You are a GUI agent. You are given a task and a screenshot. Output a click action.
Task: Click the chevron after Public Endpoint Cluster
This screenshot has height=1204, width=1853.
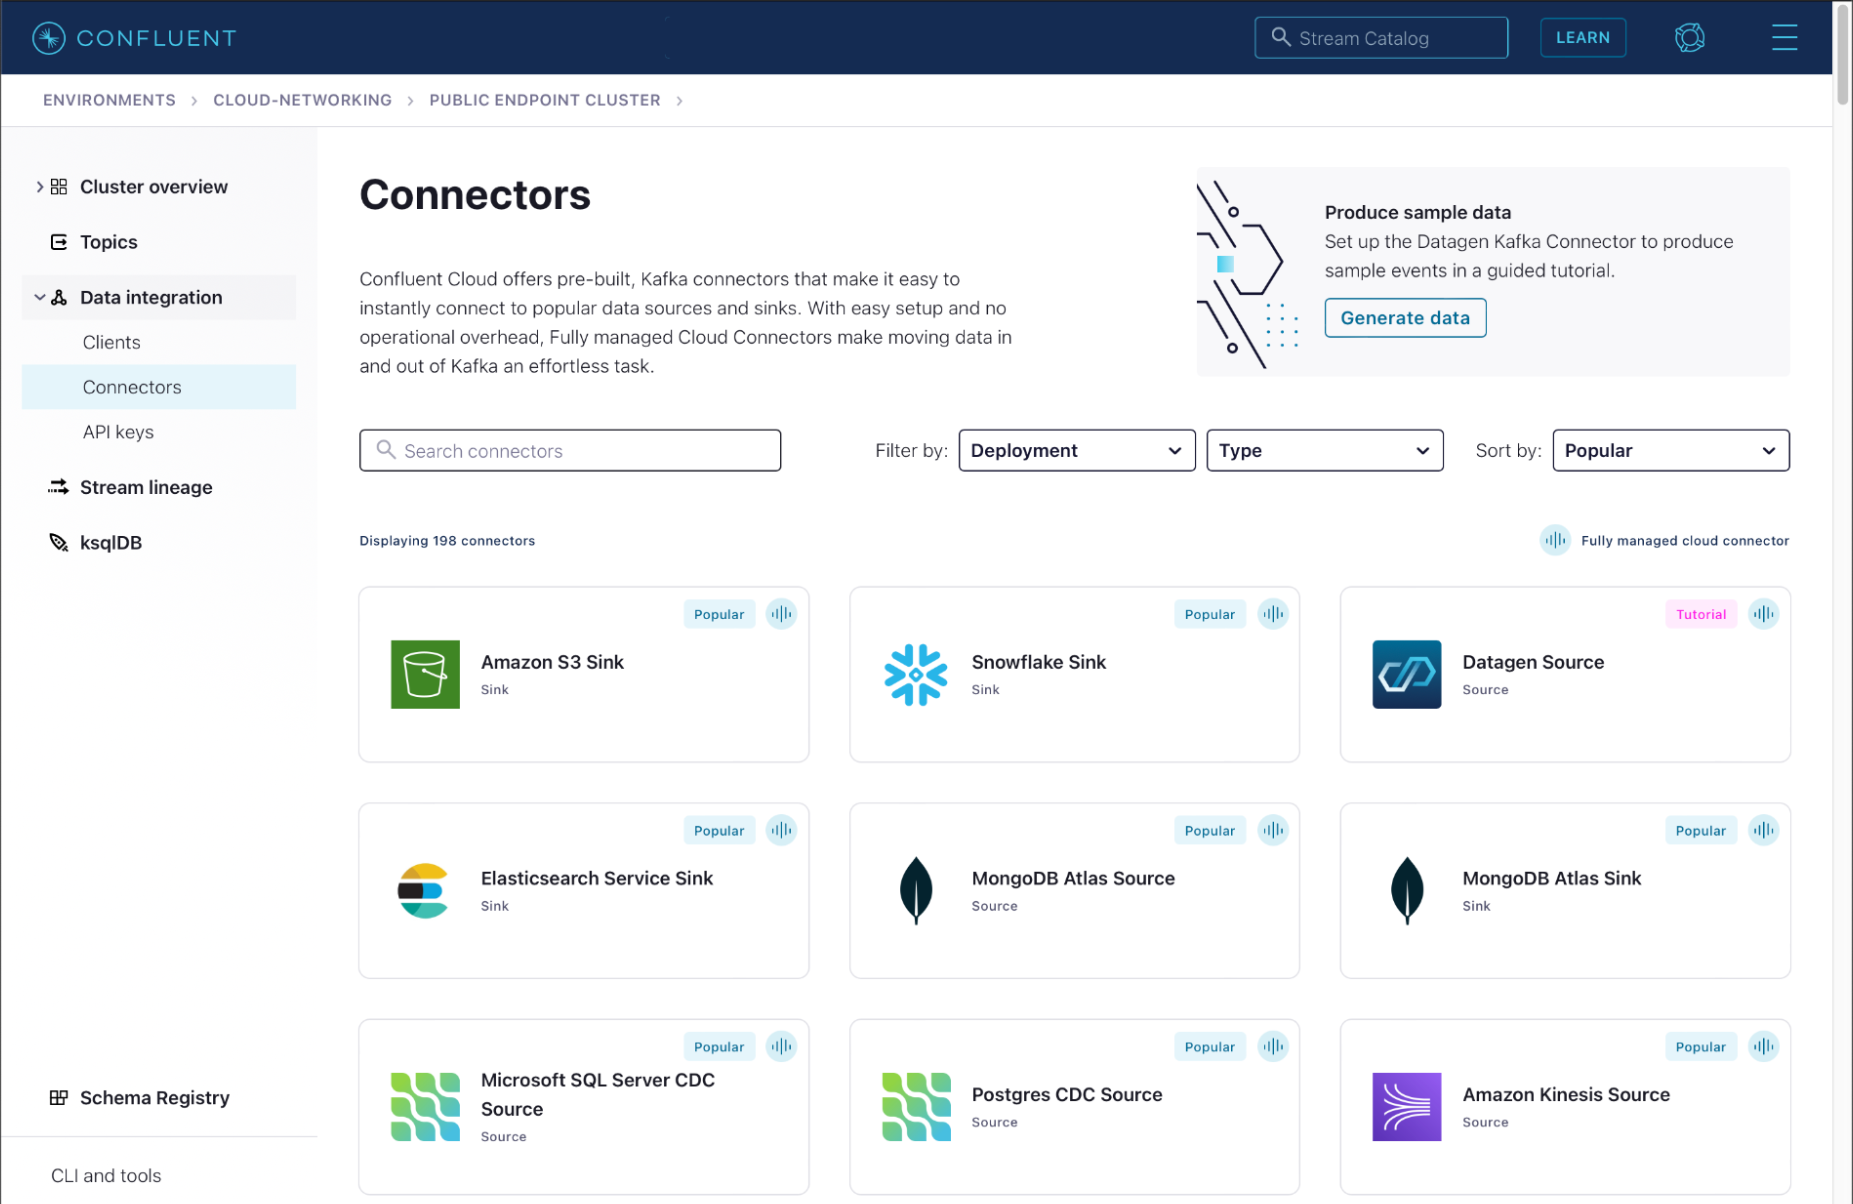(x=679, y=101)
